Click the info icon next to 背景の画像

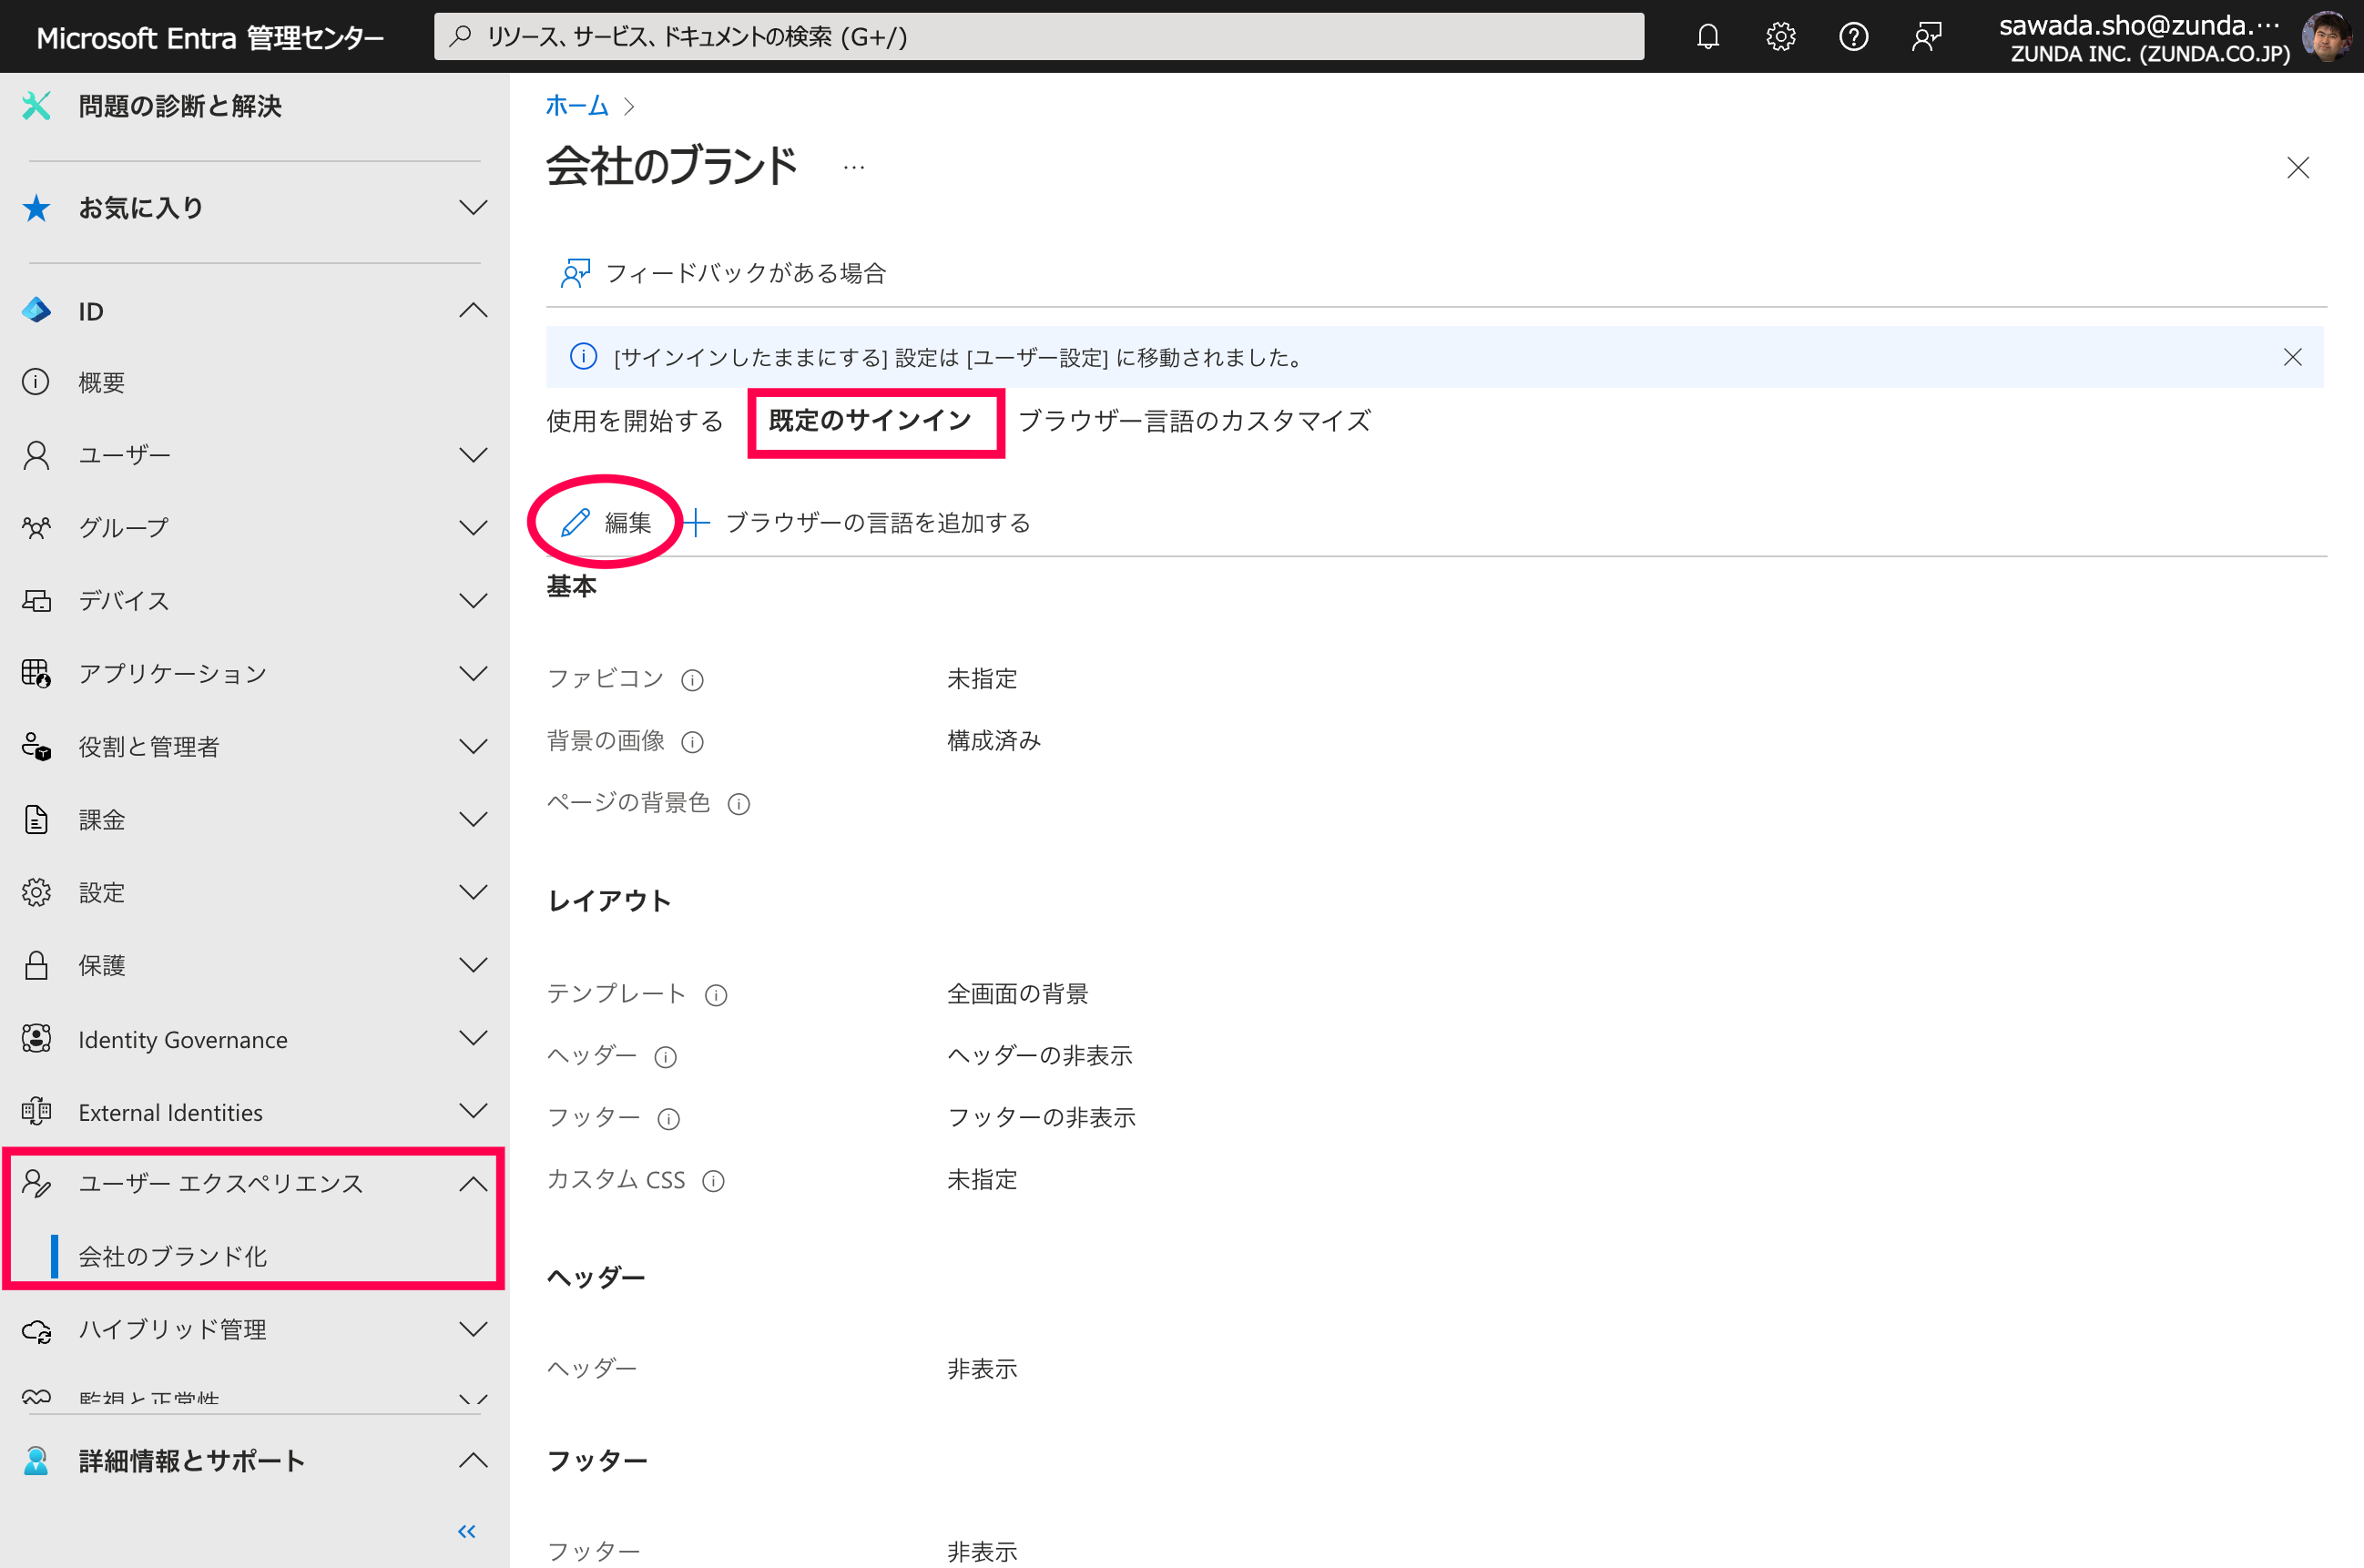pyautogui.click(x=692, y=742)
